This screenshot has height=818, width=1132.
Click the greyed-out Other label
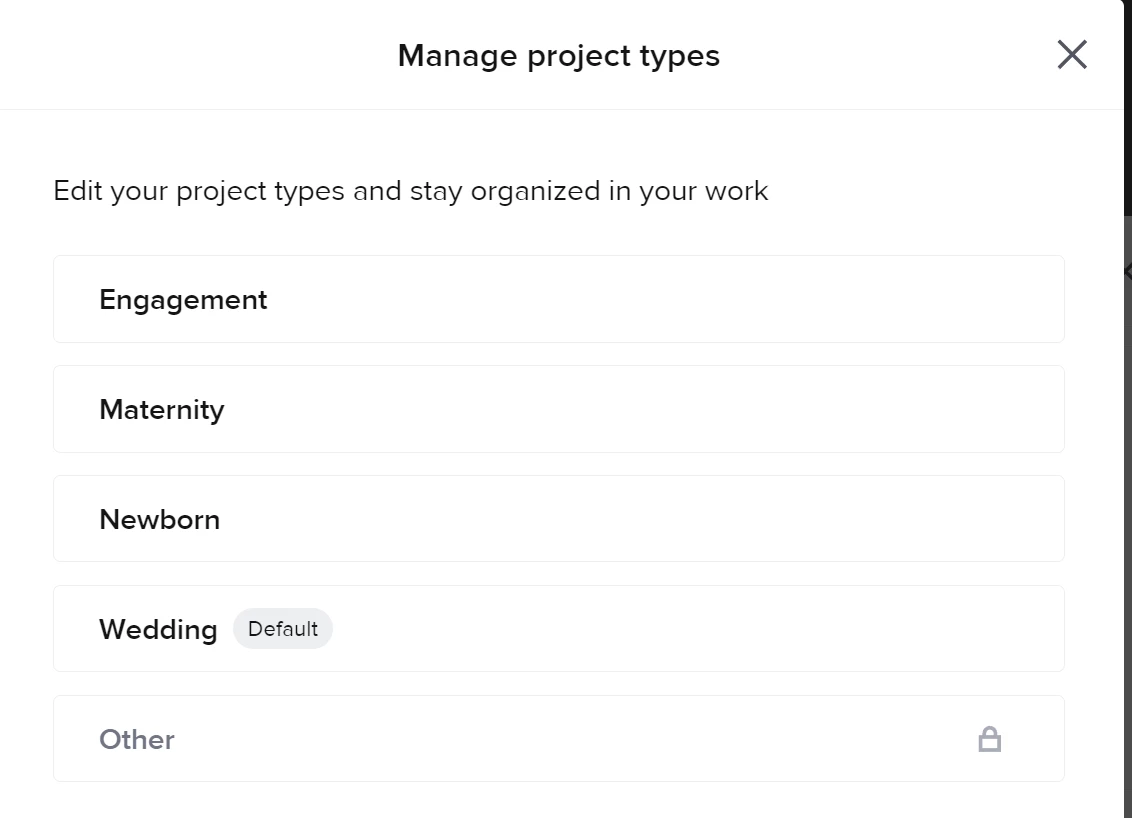(137, 740)
